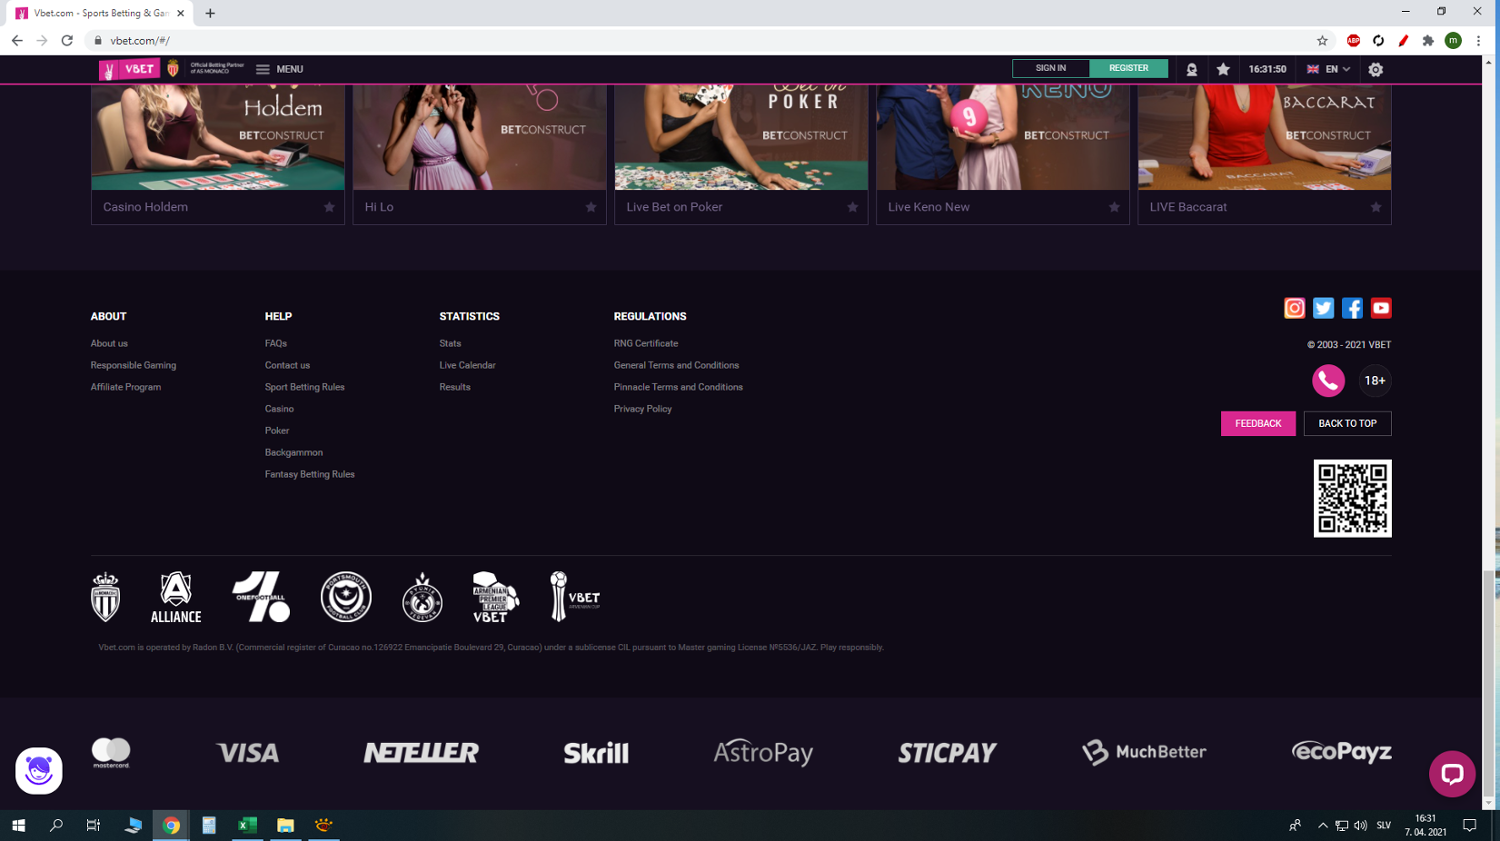Show hidden system tray icons
Viewport: 1500px width, 841px height.
point(1322,825)
